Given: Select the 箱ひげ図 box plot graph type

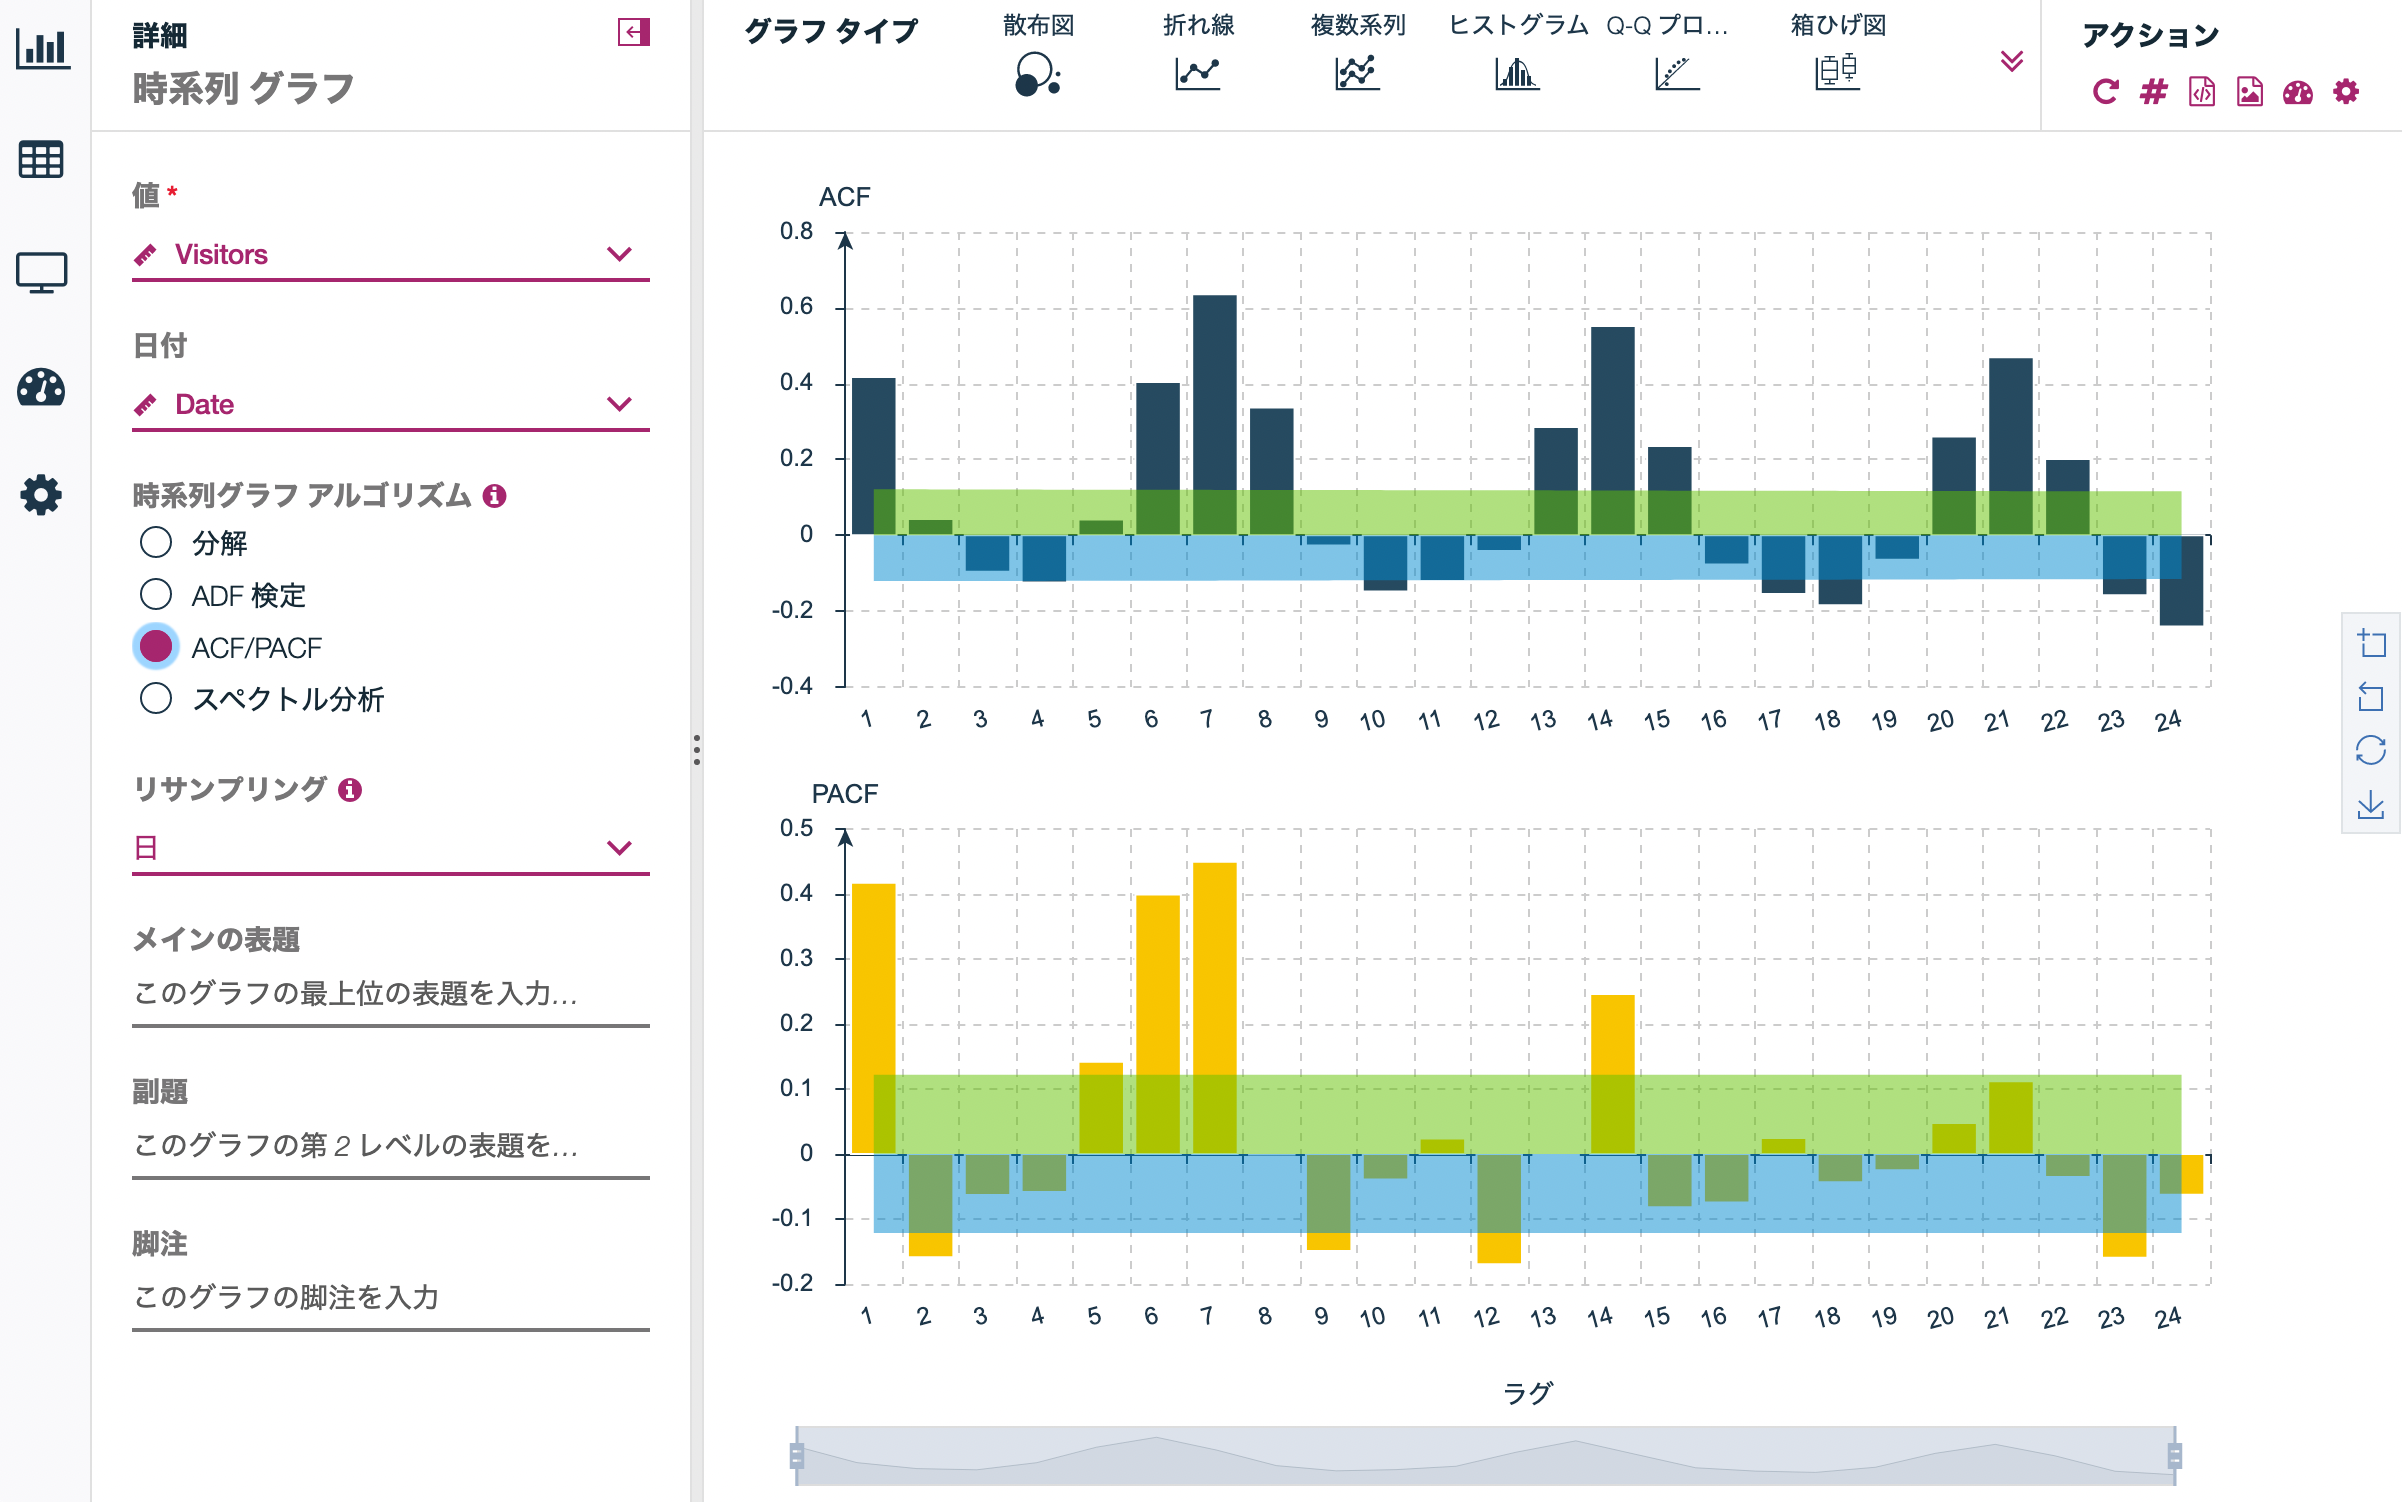Looking at the screenshot, I should (x=1837, y=72).
